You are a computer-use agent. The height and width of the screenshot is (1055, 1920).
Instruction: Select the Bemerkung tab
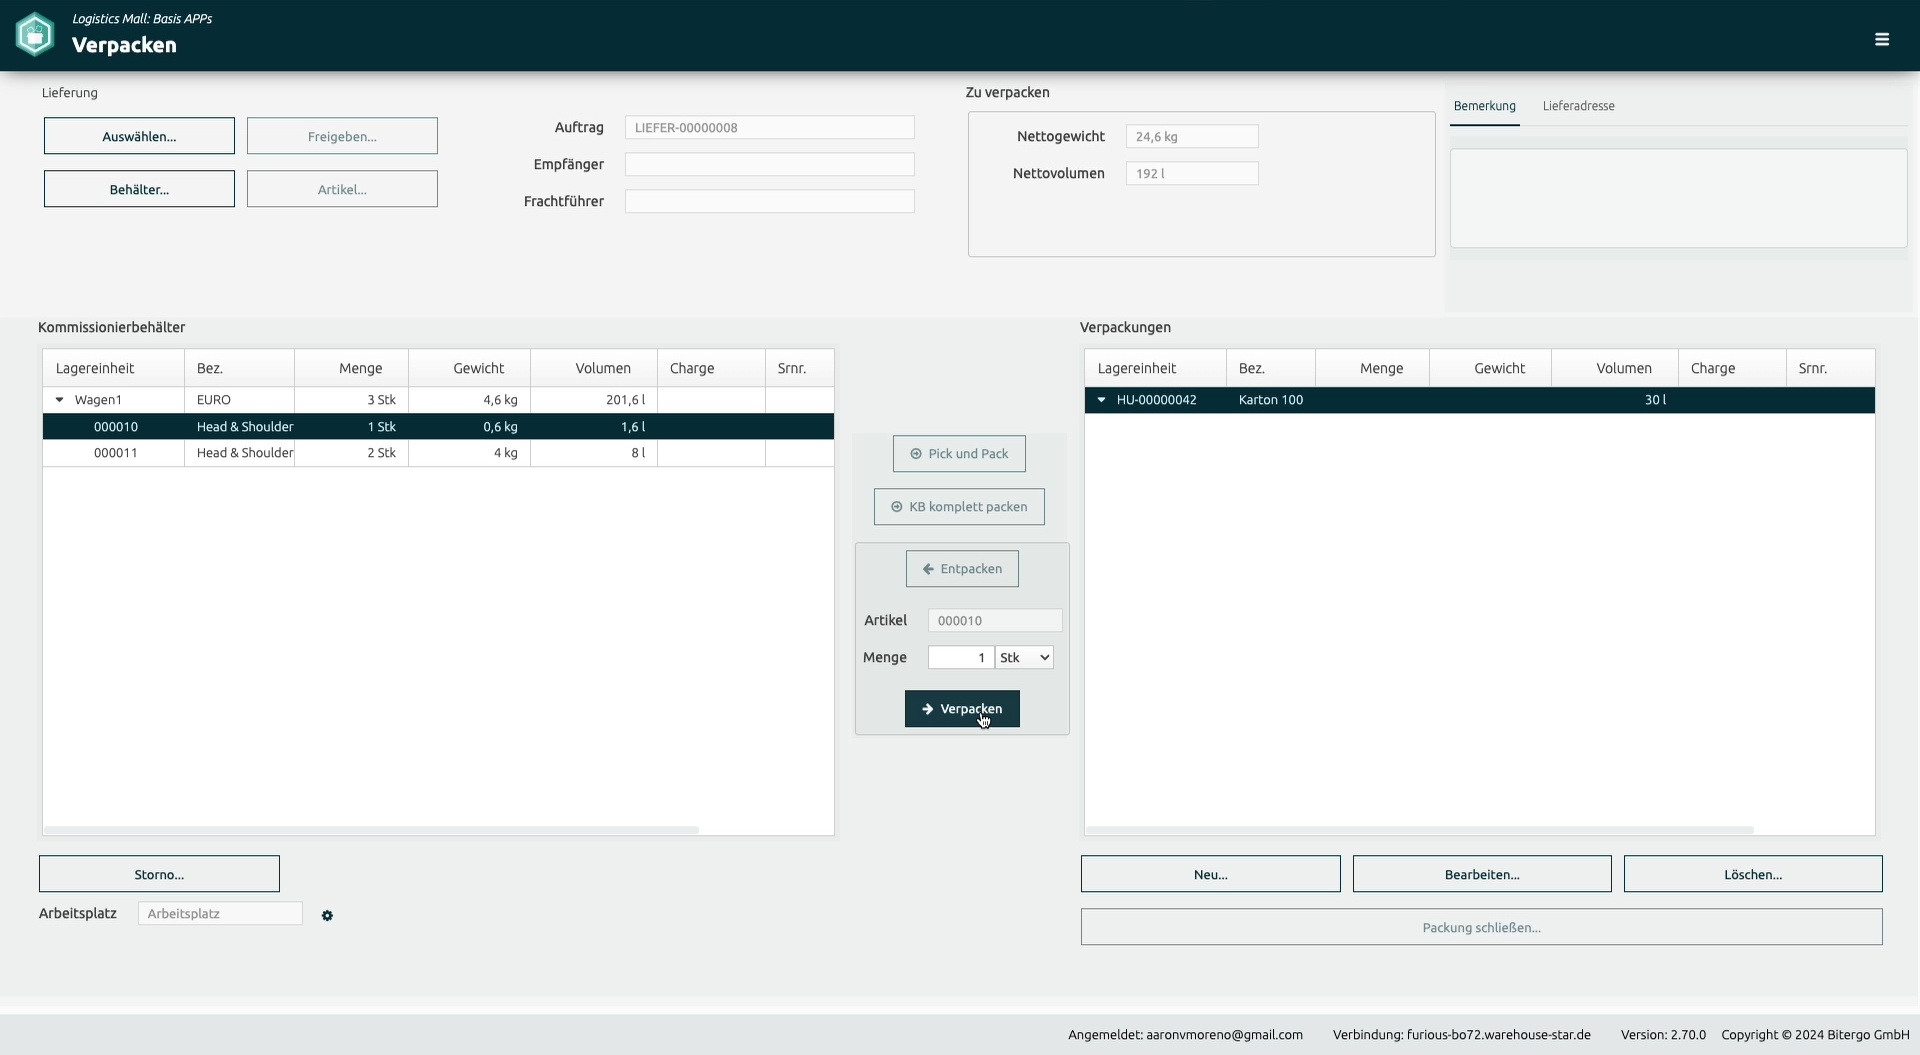coord(1484,106)
